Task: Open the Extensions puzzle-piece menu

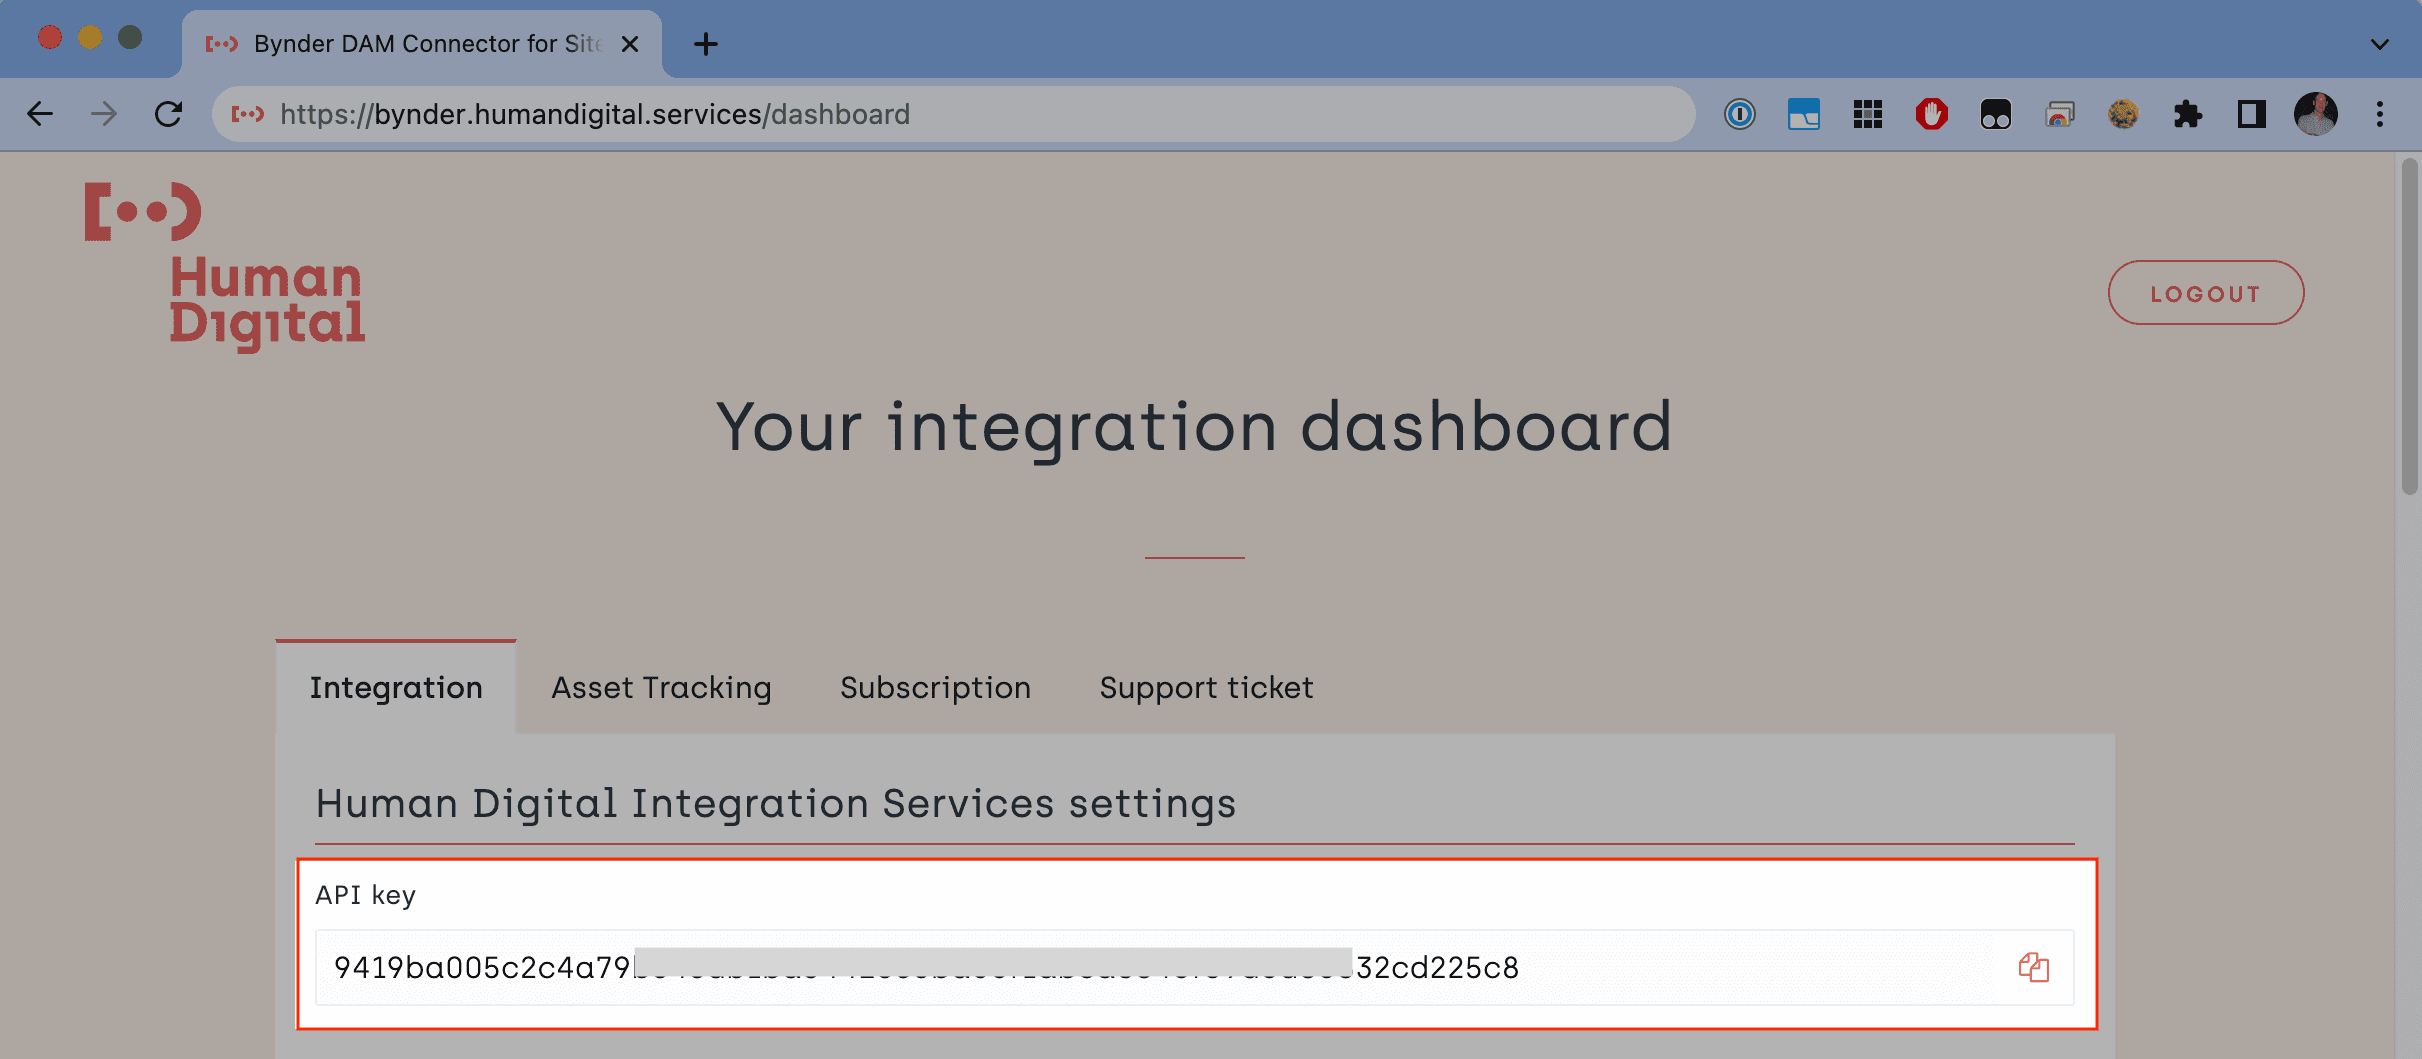Action: pos(2187,114)
